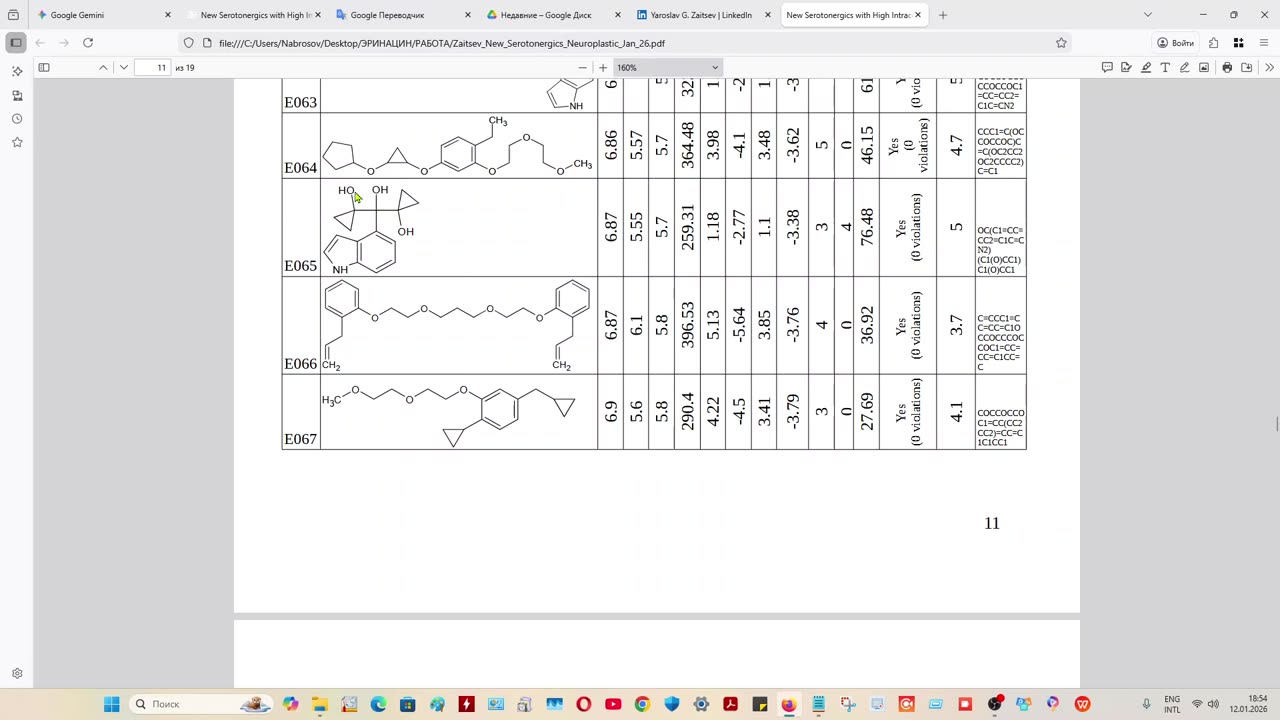Click the taskbar Поиск search box
This screenshot has width=1280, height=720.
pos(200,704)
